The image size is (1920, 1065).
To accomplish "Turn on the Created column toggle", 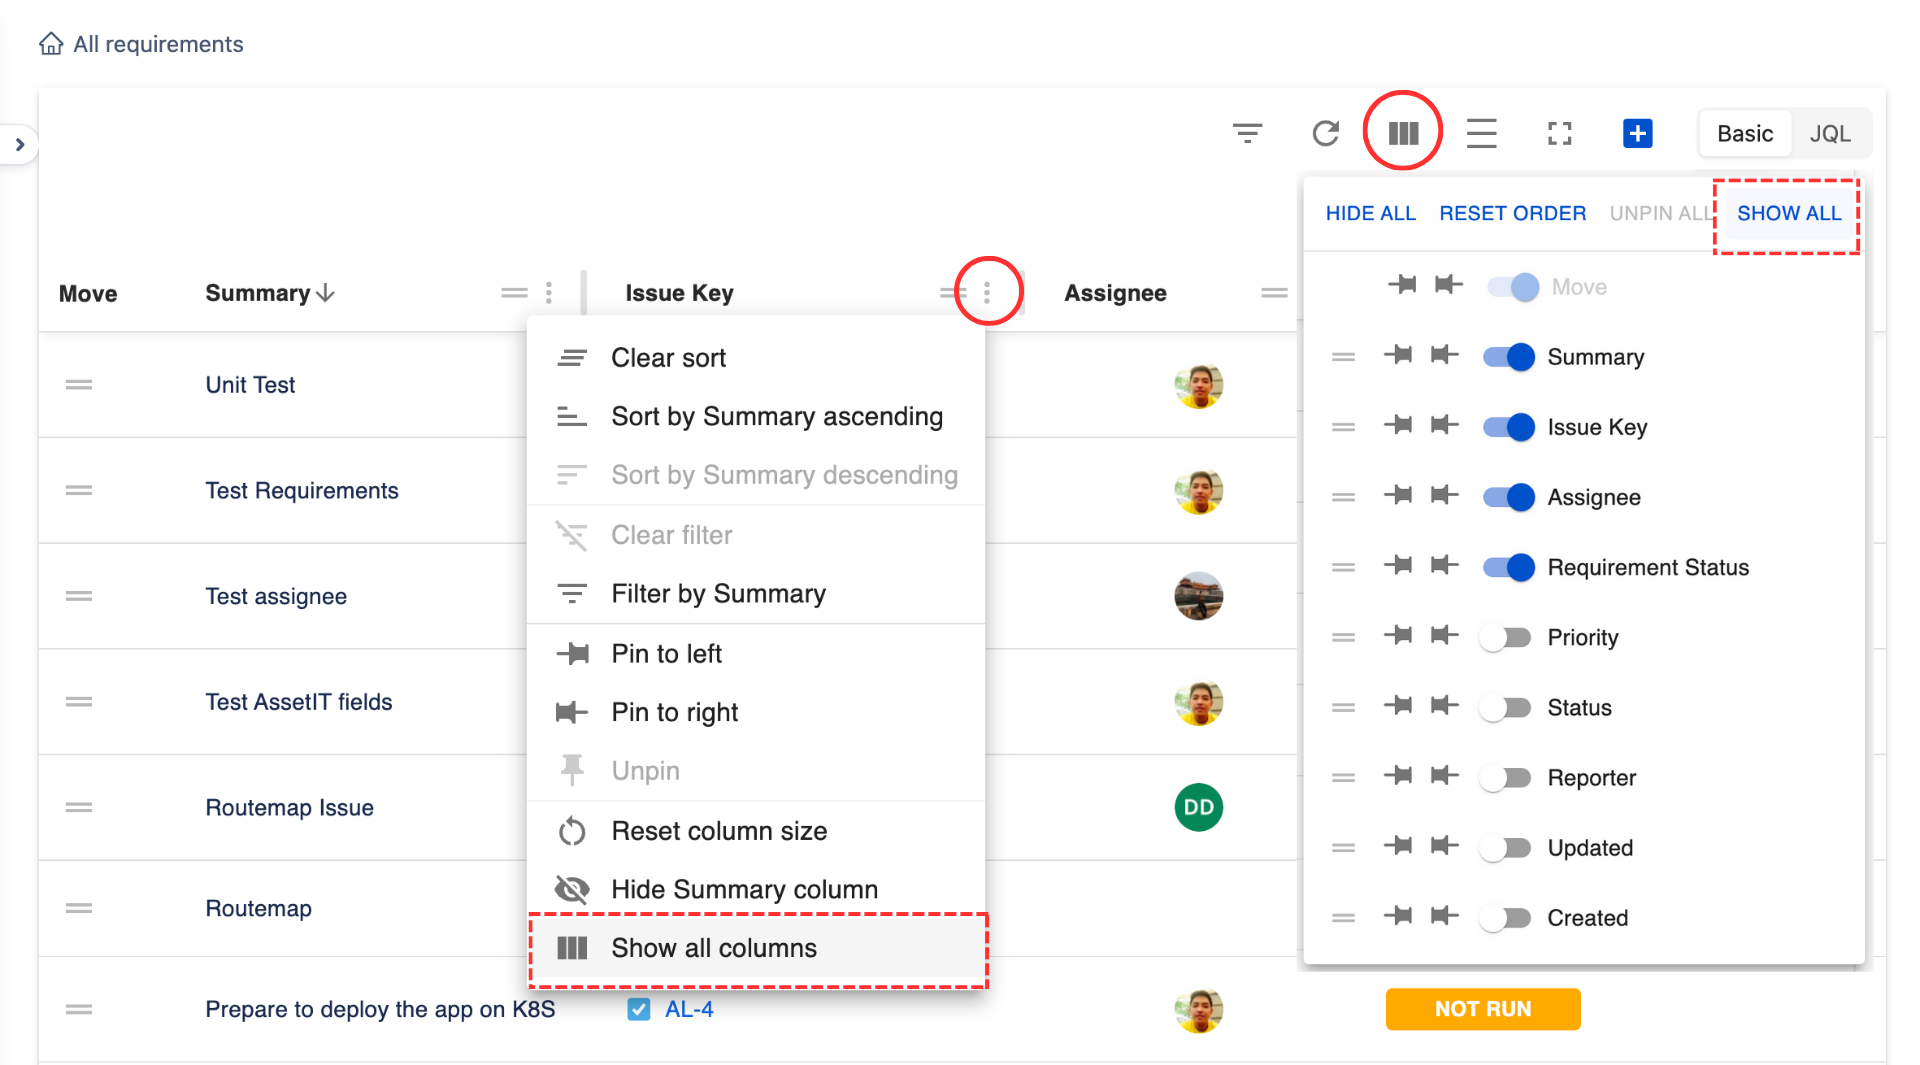I will [x=1505, y=917].
